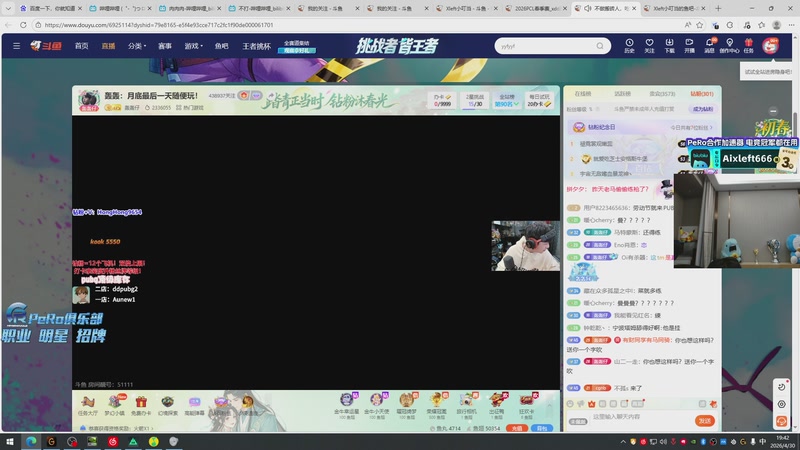Viewport: 800px width, 450px height.
Task: Open the hamburger menu beside Douyu logo
Action: coord(16,46)
